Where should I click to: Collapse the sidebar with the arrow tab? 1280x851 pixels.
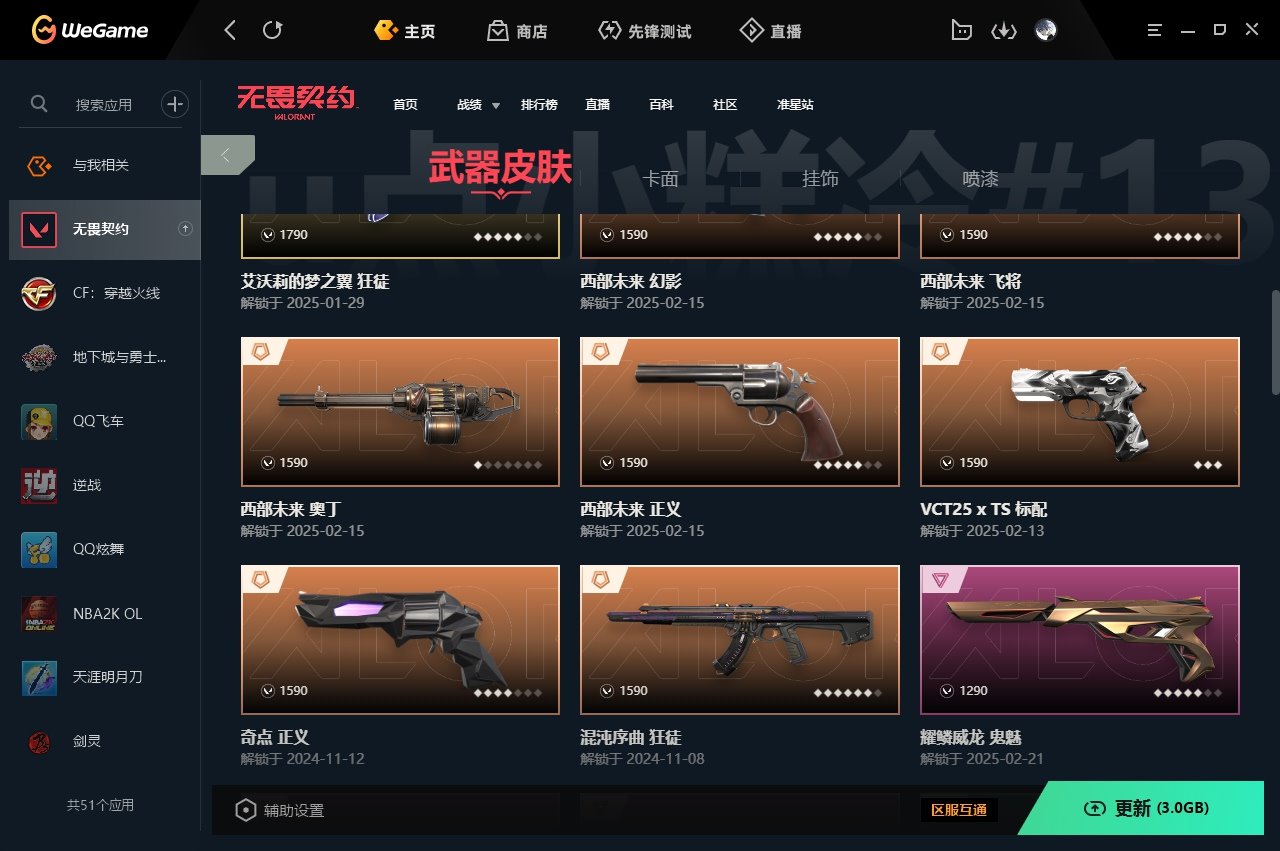pyautogui.click(x=227, y=155)
